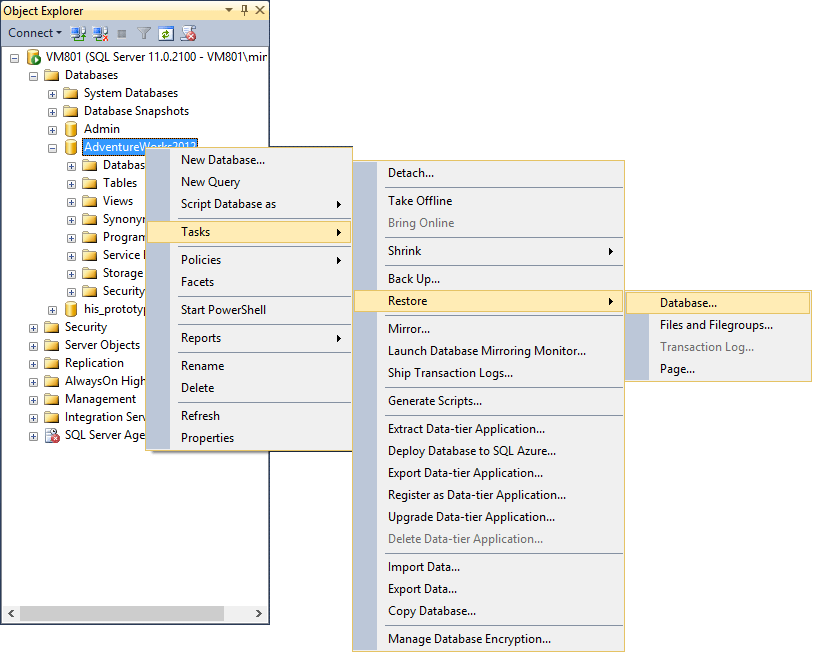This screenshot has height=652, width=815.
Task: Expand the Management folder
Action: [x=33, y=398]
